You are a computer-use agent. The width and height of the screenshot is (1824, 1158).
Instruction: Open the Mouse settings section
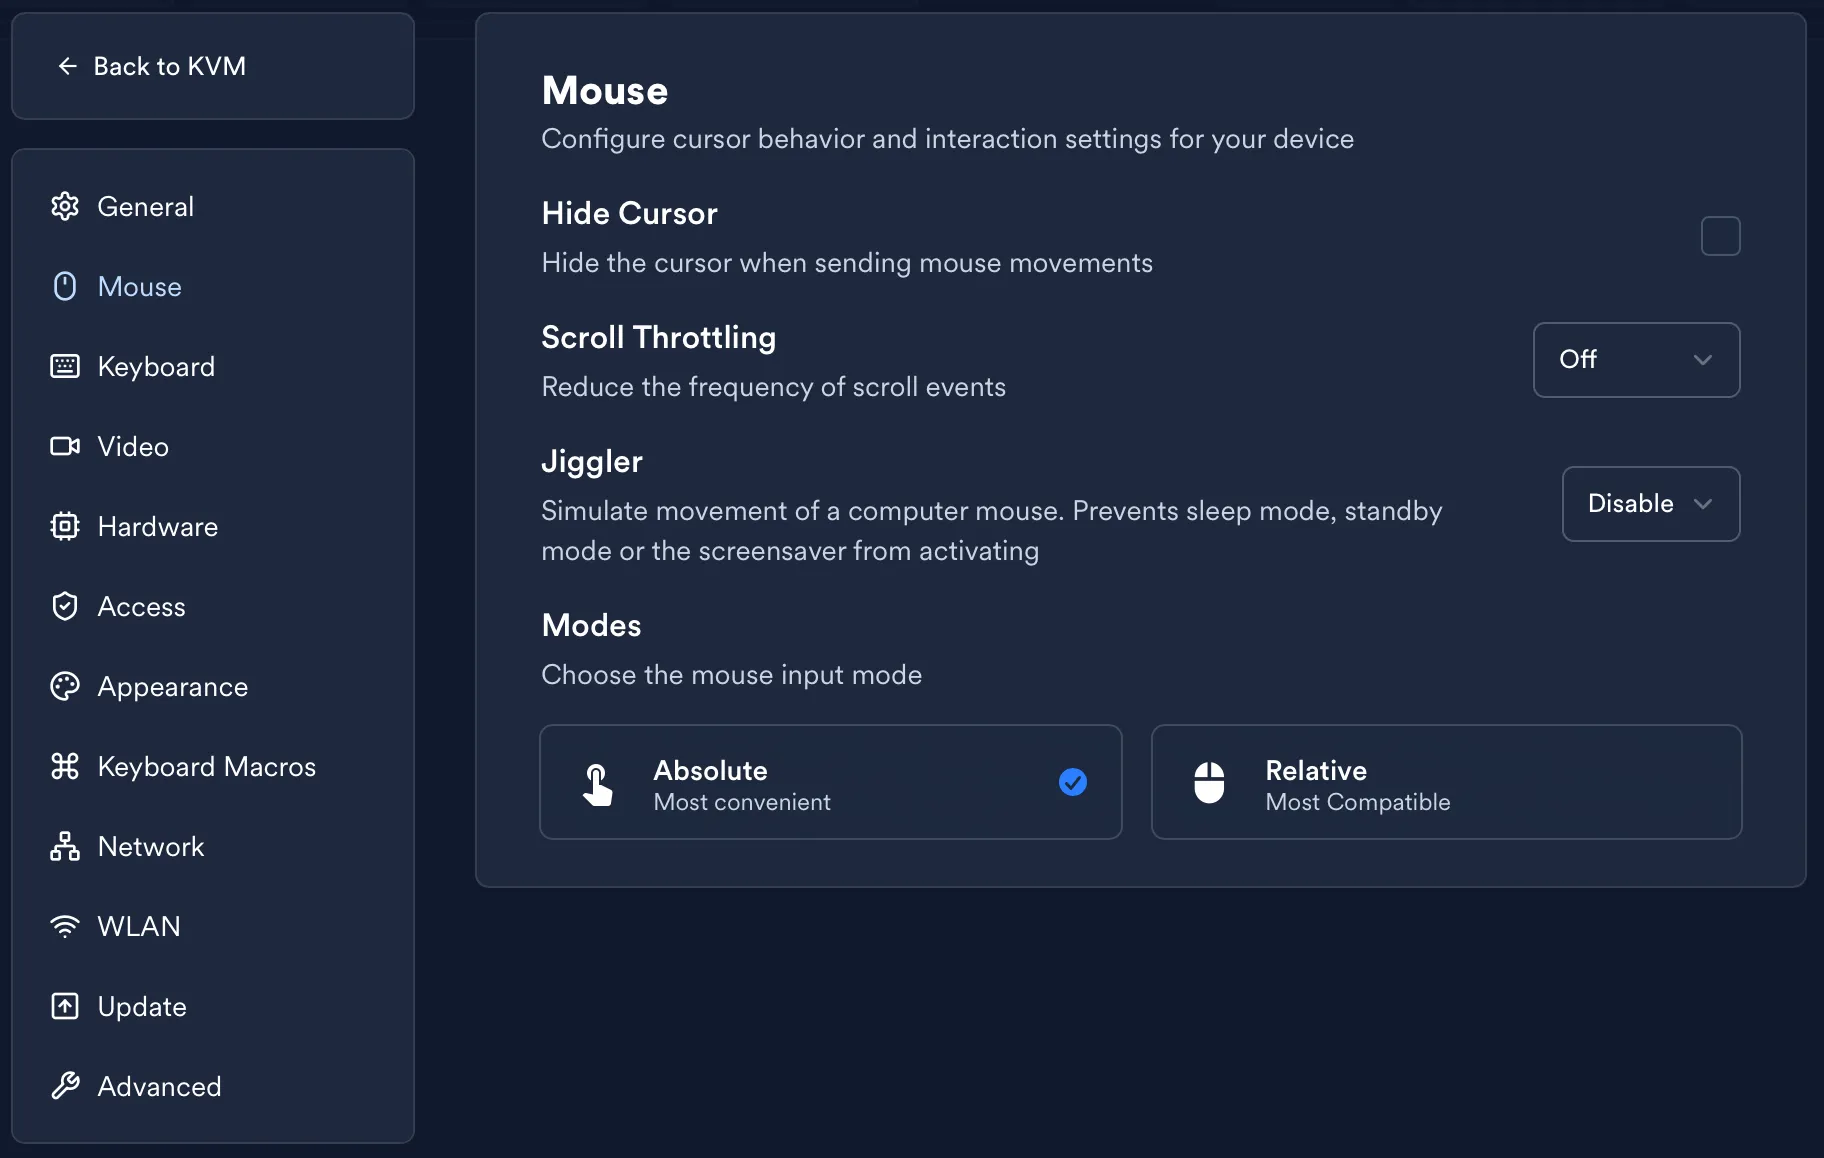click(140, 287)
